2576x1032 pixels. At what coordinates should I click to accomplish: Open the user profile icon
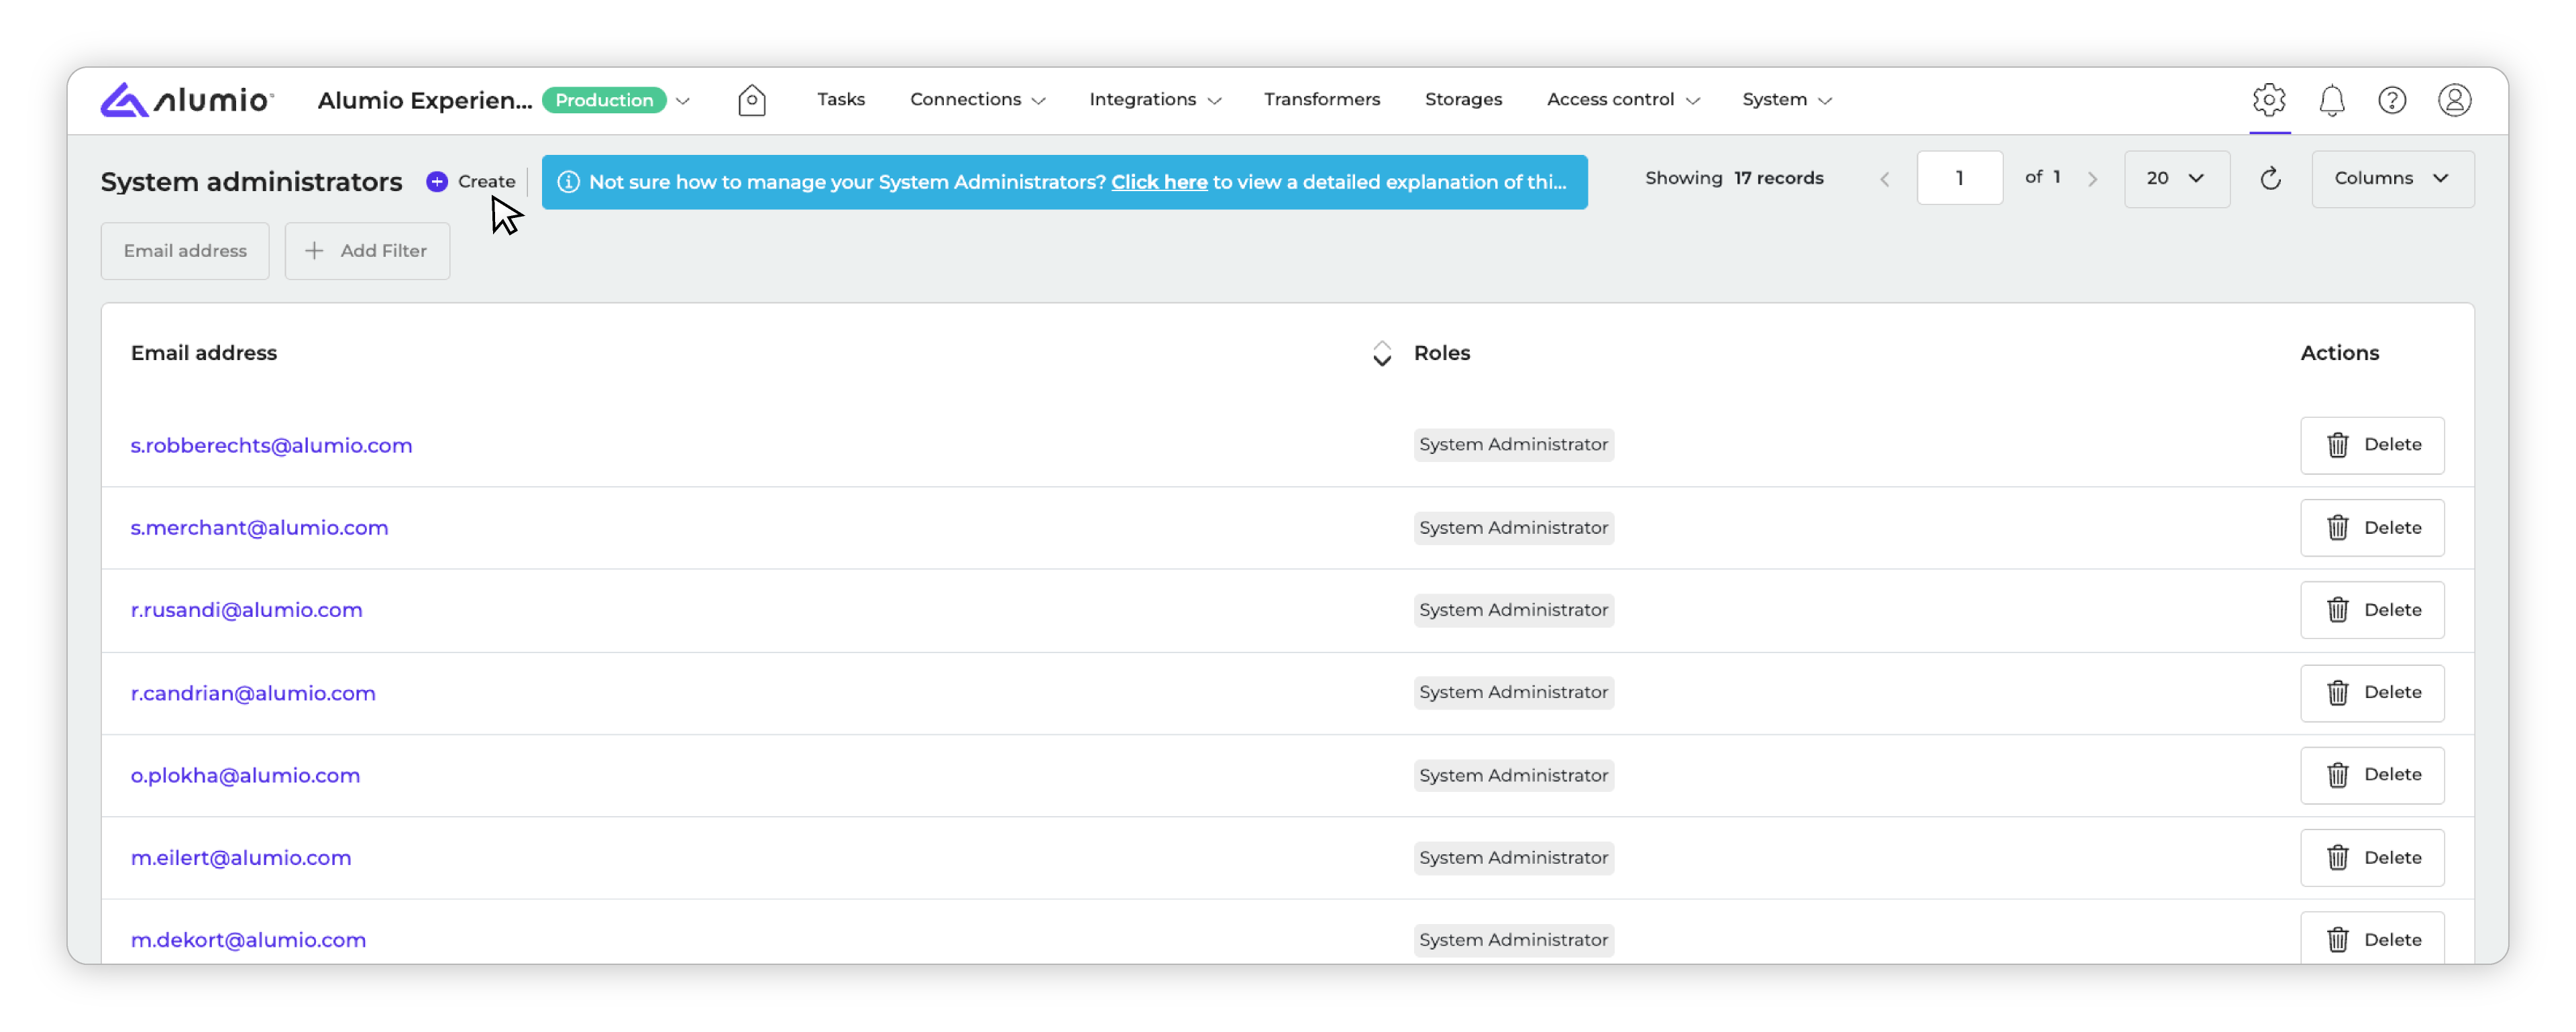pyautogui.click(x=2454, y=100)
